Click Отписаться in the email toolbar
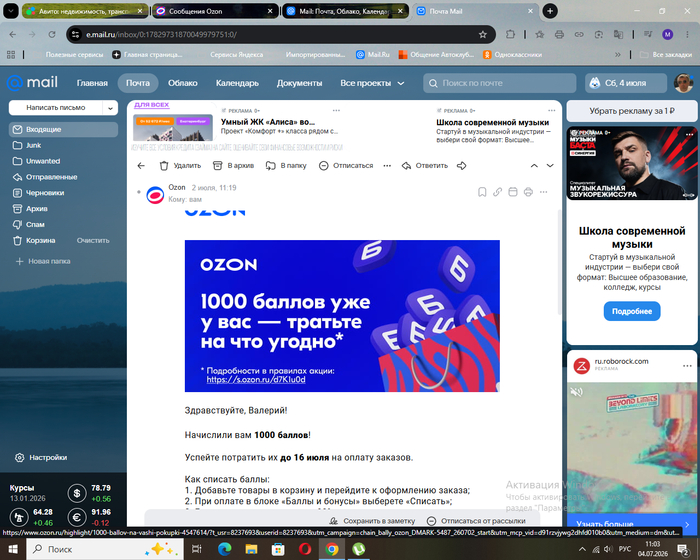Viewport: 700px width, 560px height. click(x=346, y=166)
